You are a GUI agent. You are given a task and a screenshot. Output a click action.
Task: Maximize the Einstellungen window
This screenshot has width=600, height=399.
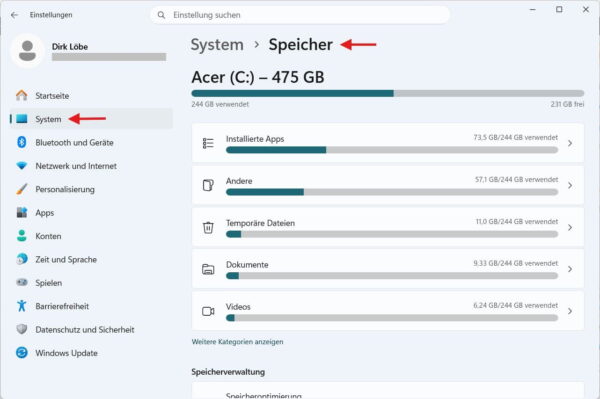pyautogui.click(x=559, y=10)
